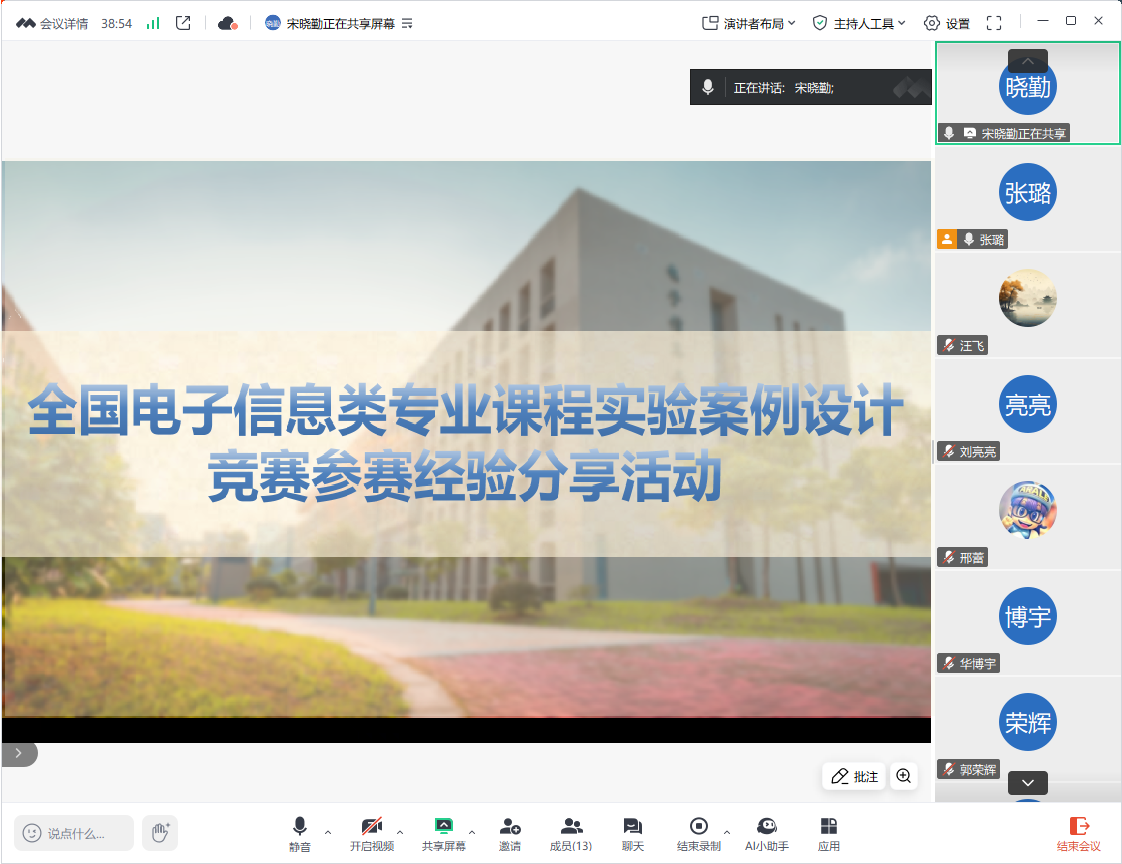Turn on the camera (开启视频)
The width and height of the screenshot is (1122, 864).
point(371,834)
